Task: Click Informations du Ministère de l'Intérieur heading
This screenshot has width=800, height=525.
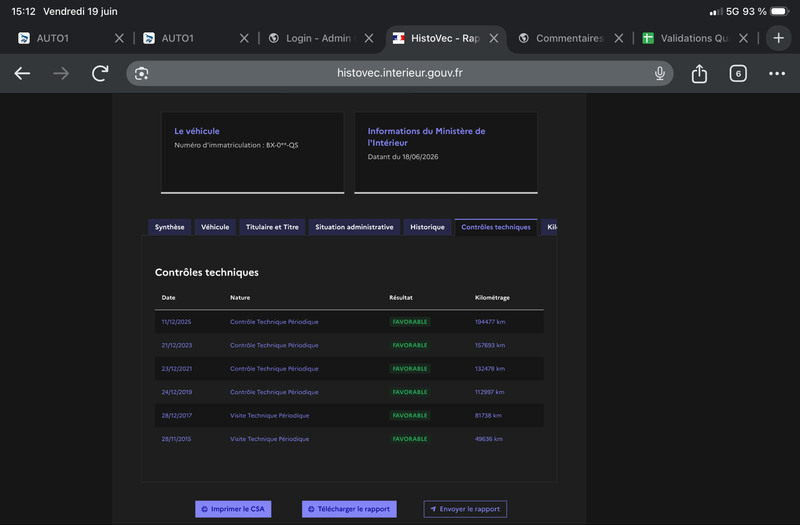Action: coord(427,137)
